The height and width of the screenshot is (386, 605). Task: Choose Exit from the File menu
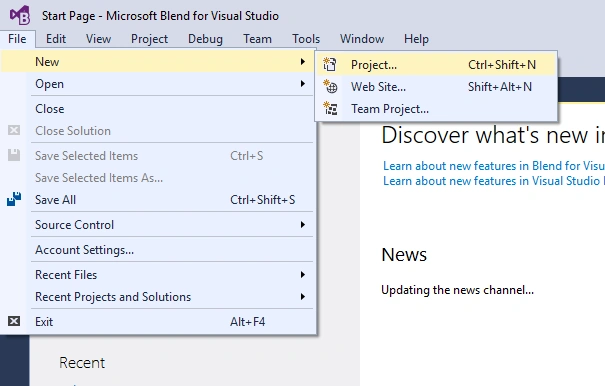point(158,322)
